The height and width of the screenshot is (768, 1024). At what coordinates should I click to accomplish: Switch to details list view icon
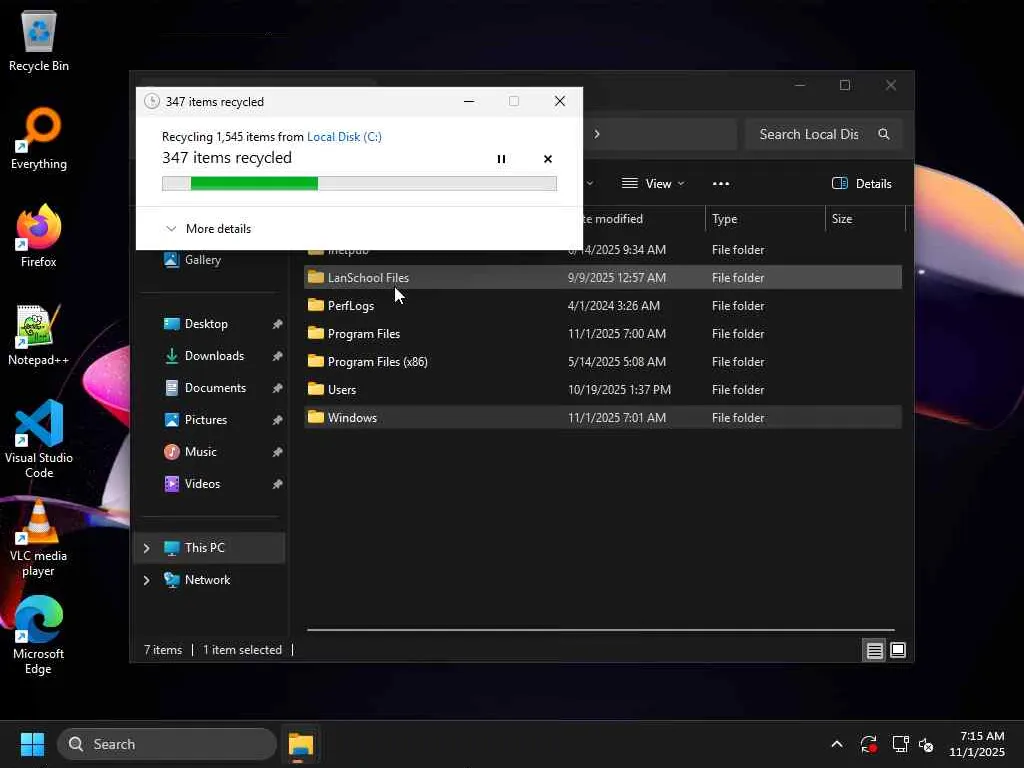[x=874, y=650]
